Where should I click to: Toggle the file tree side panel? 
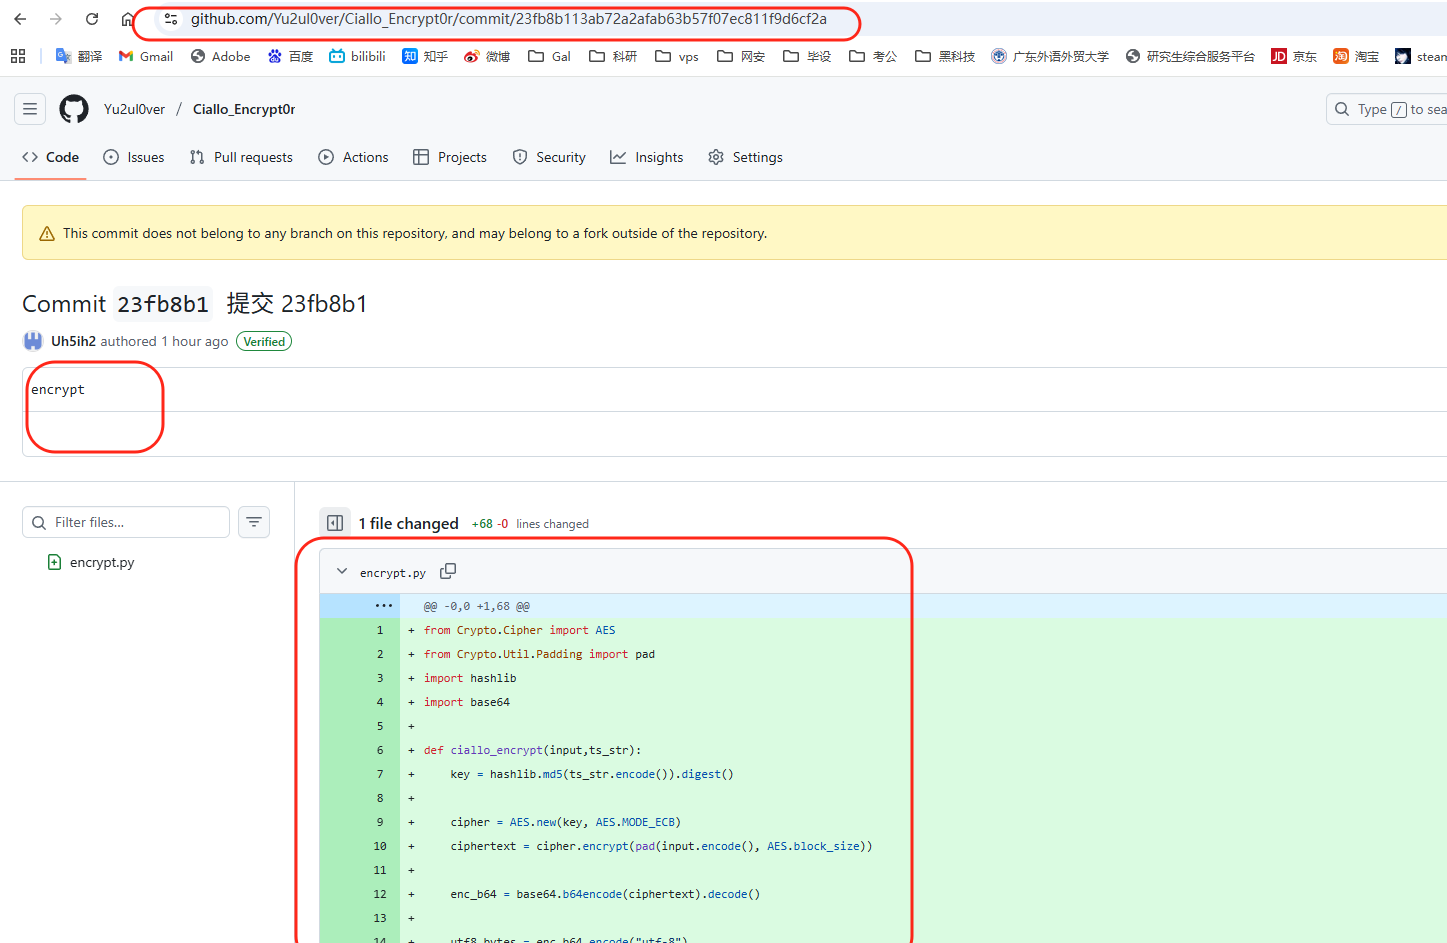[335, 523]
